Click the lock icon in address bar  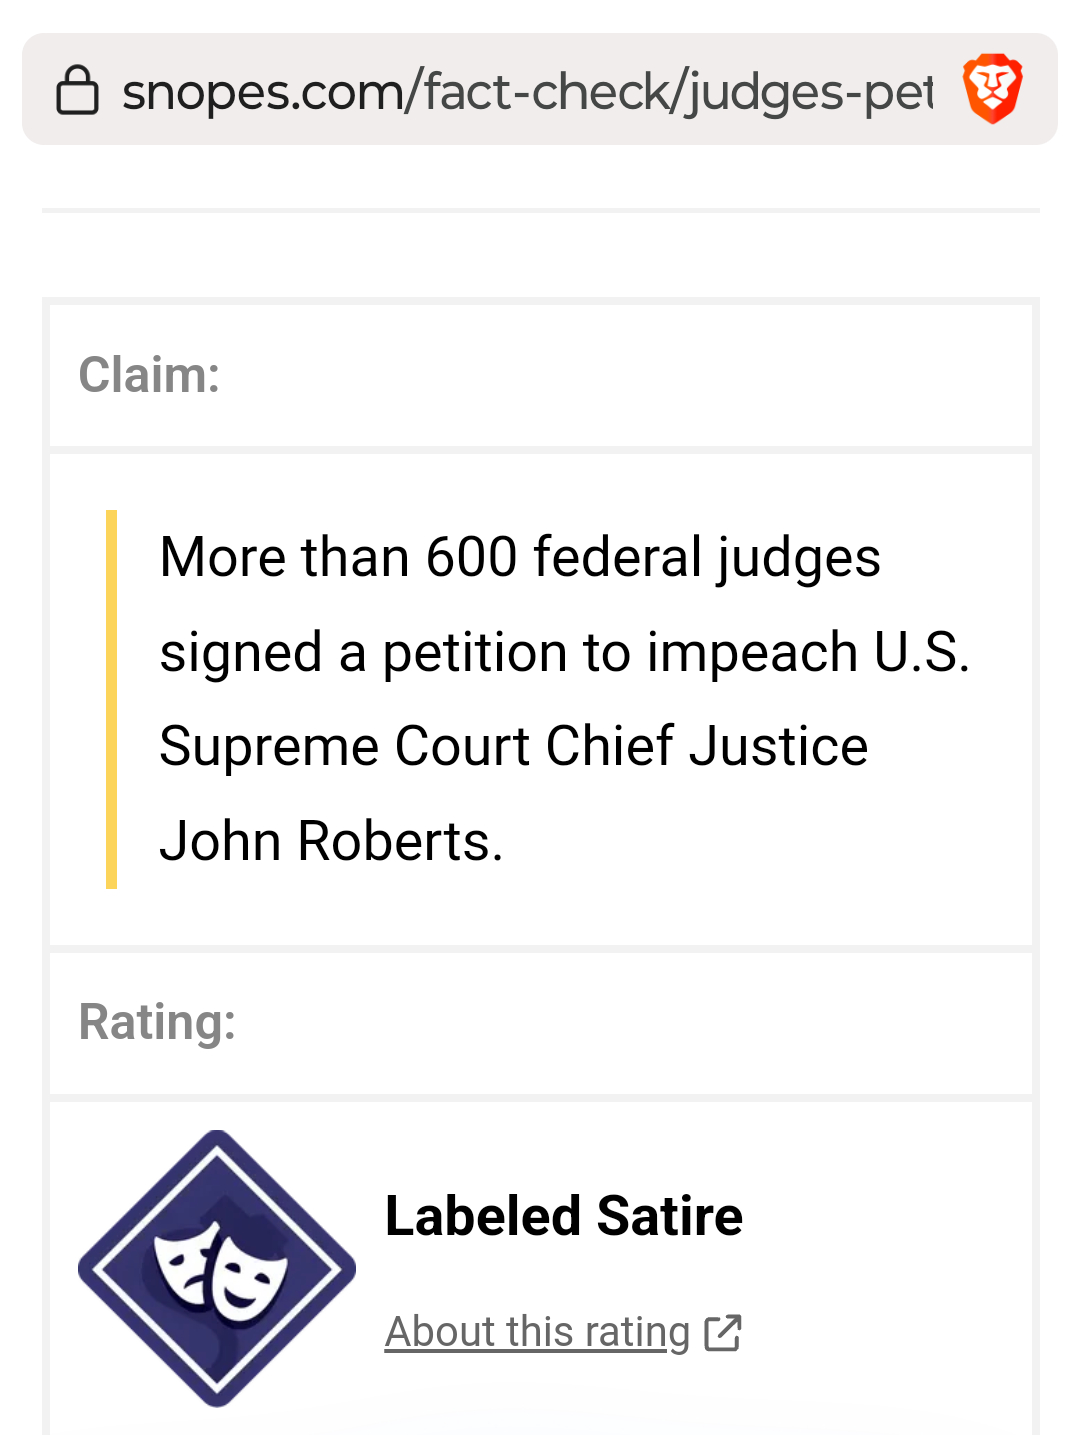(77, 90)
